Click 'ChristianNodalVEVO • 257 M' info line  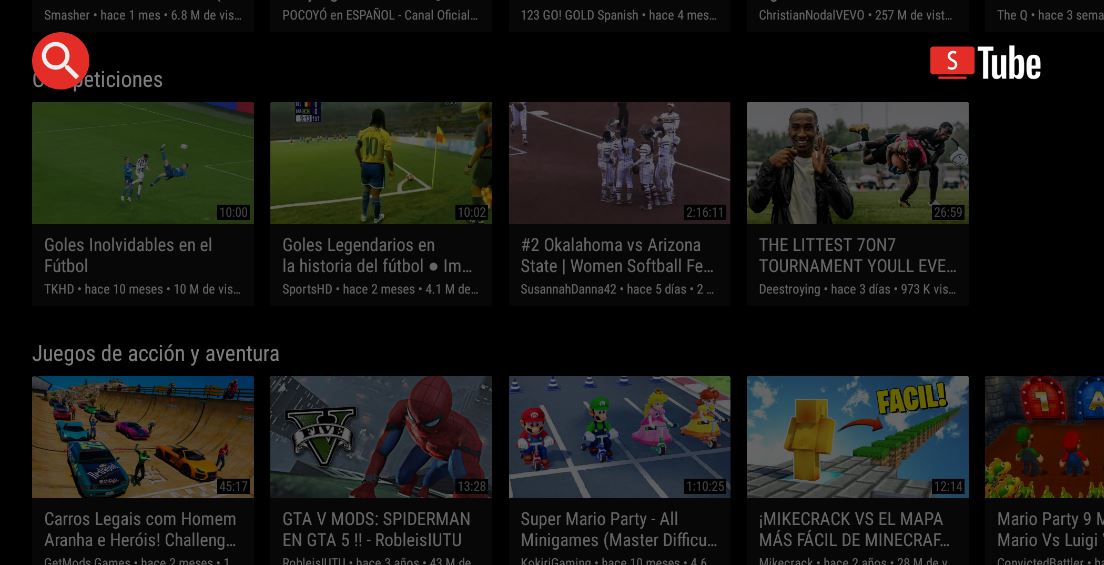pos(857,15)
